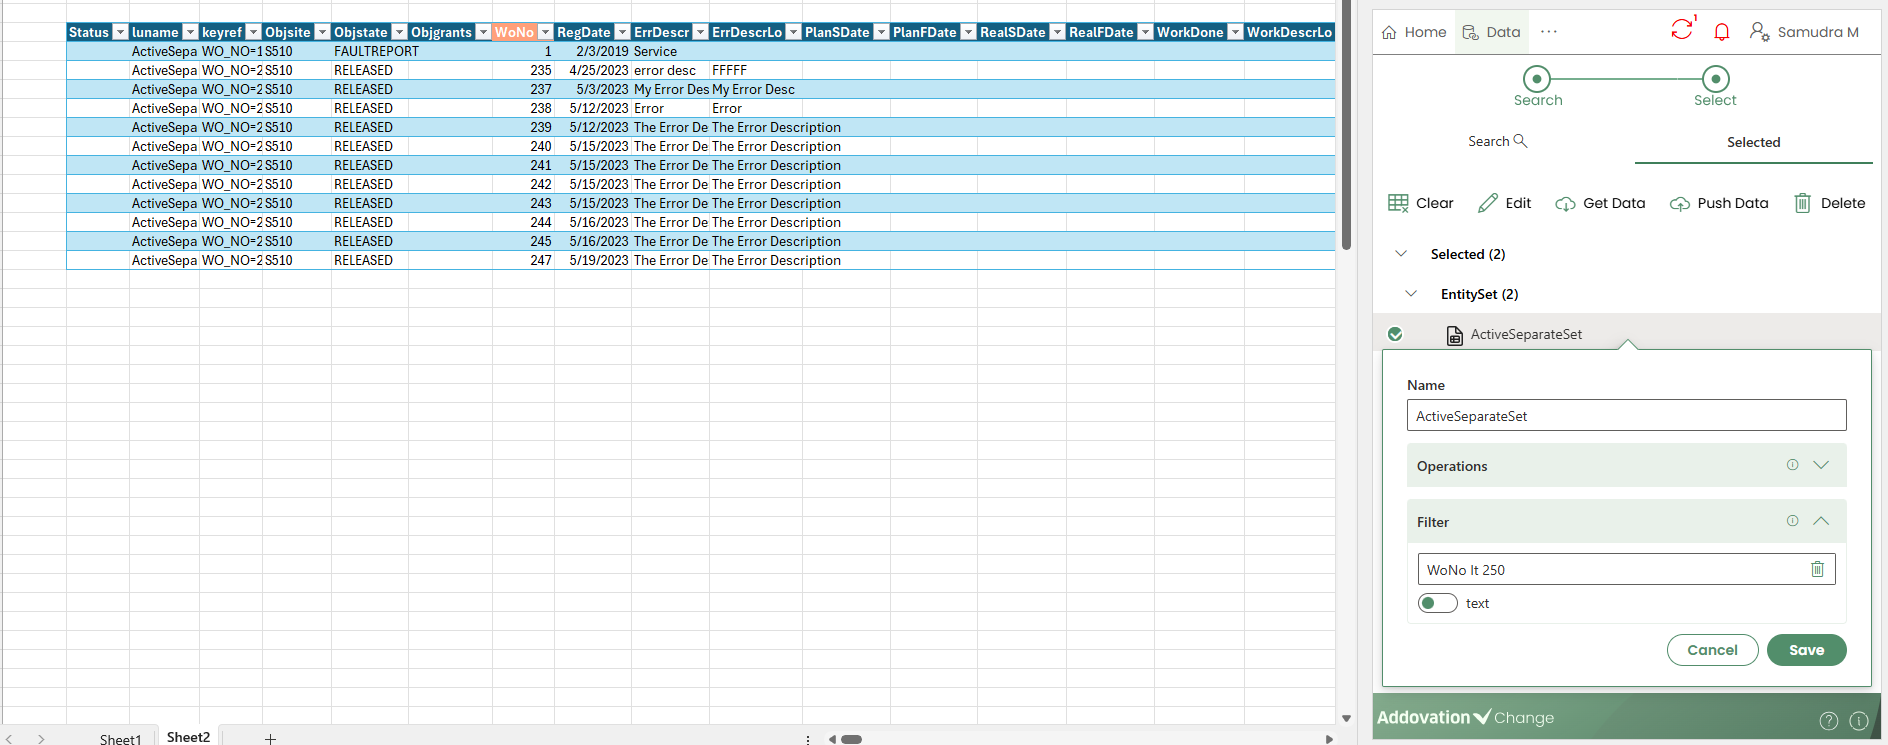
Task: Click the help question mark icon
Action: (x=1828, y=720)
